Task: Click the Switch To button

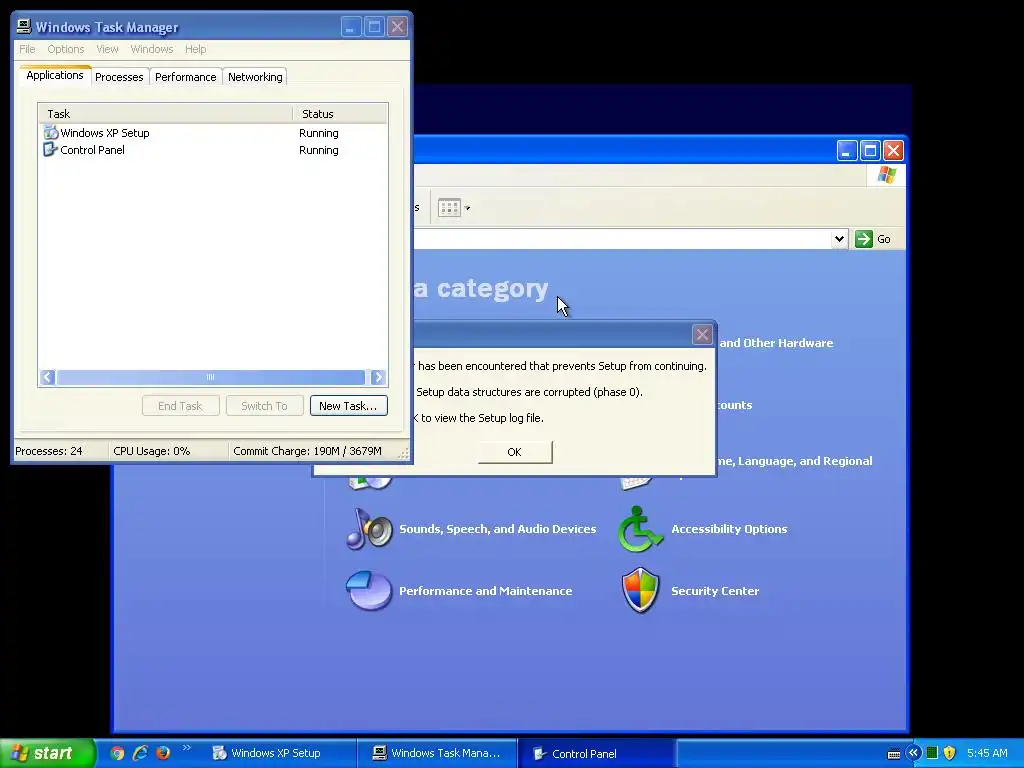Action: pyautogui.click(x=264, y=406)
